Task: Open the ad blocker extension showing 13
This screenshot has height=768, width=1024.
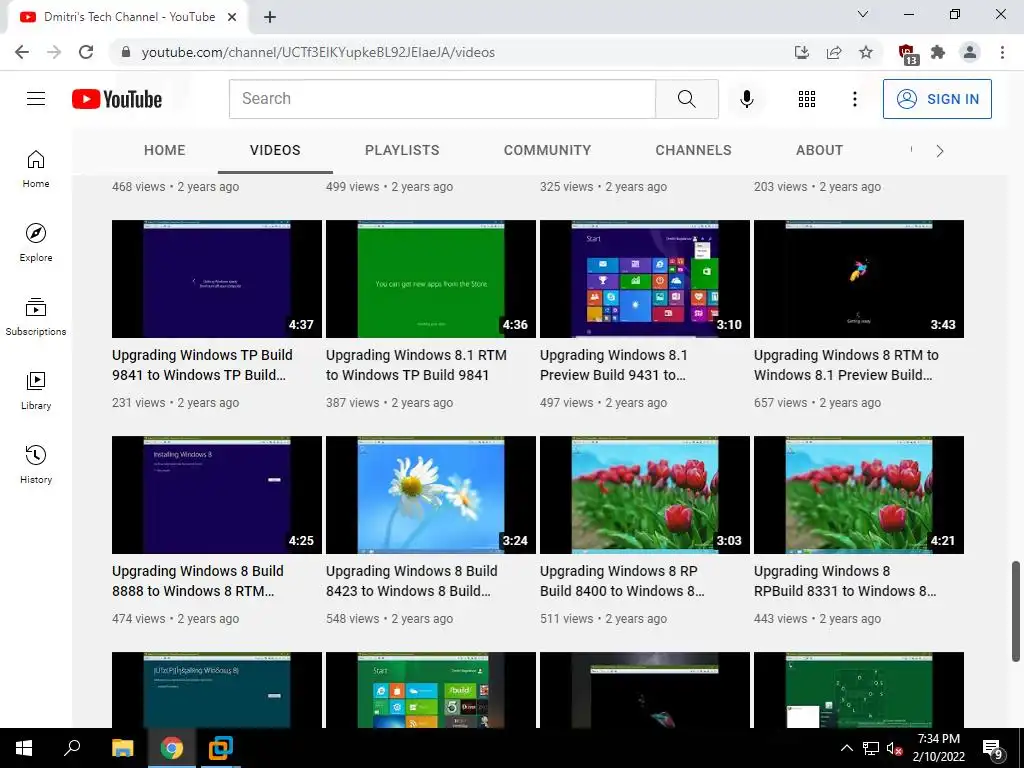Action: pyautogui.click(x=908, y=54)
